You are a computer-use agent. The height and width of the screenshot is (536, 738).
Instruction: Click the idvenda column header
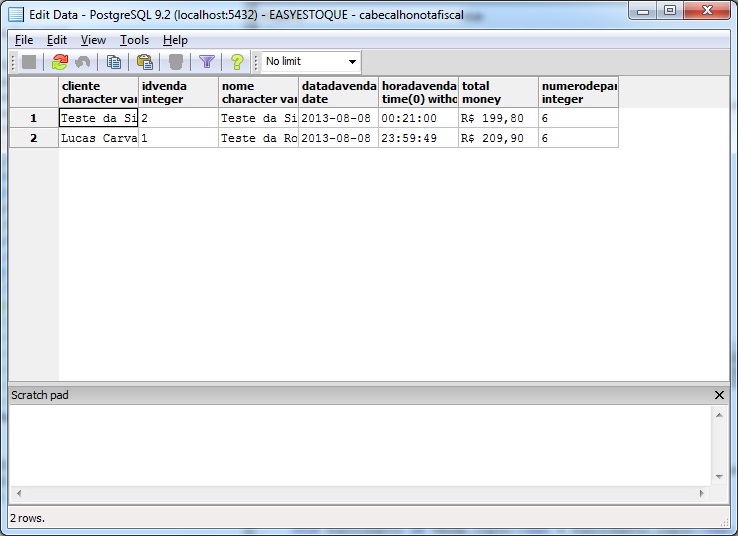[x=178, y=93]
